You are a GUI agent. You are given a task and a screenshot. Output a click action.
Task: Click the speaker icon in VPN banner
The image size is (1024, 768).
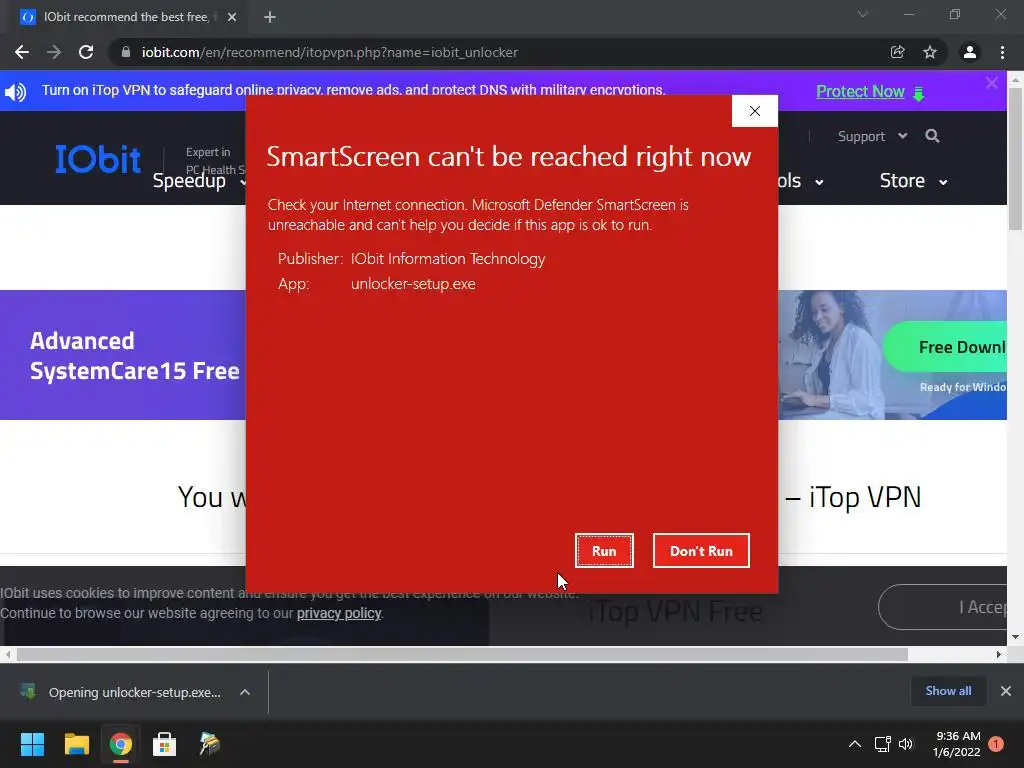pyautogui.click(x=16, y=92)
